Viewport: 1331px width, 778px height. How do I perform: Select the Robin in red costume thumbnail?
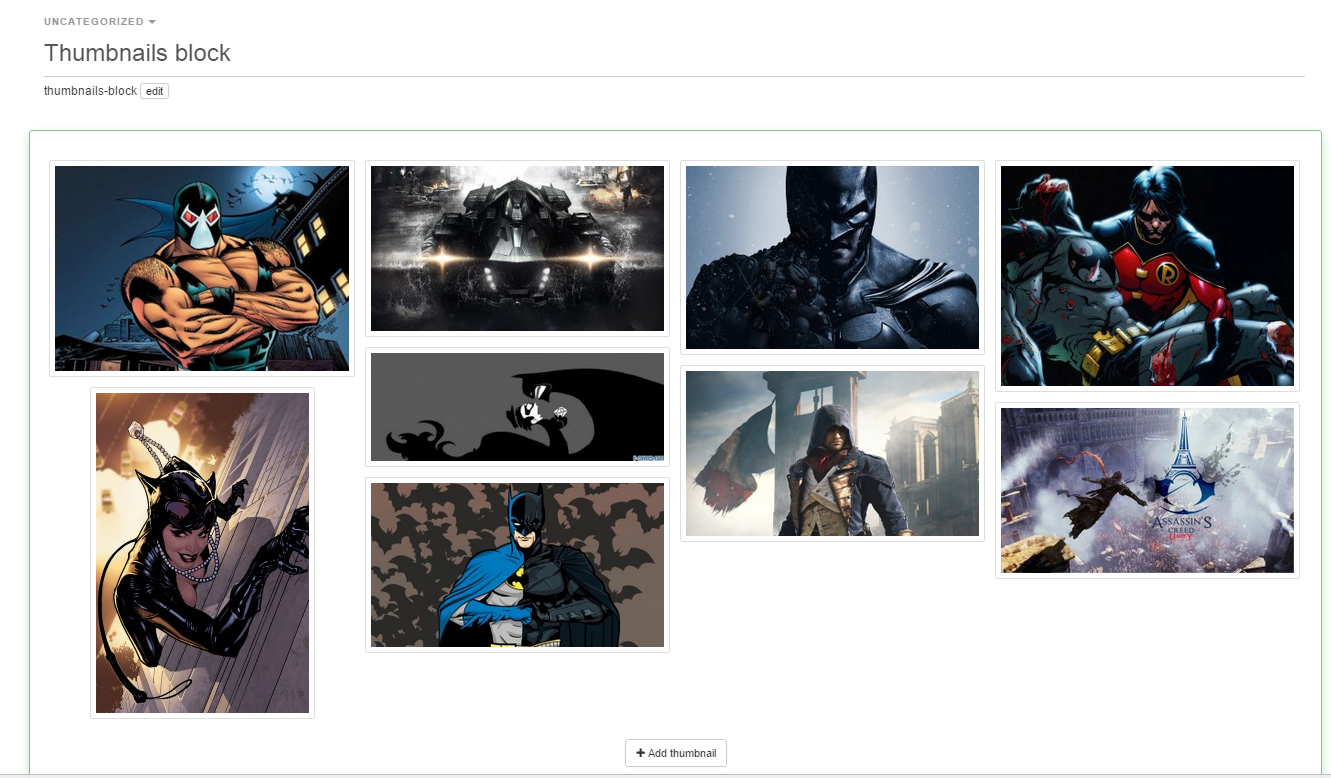(x=1147, y=276)
